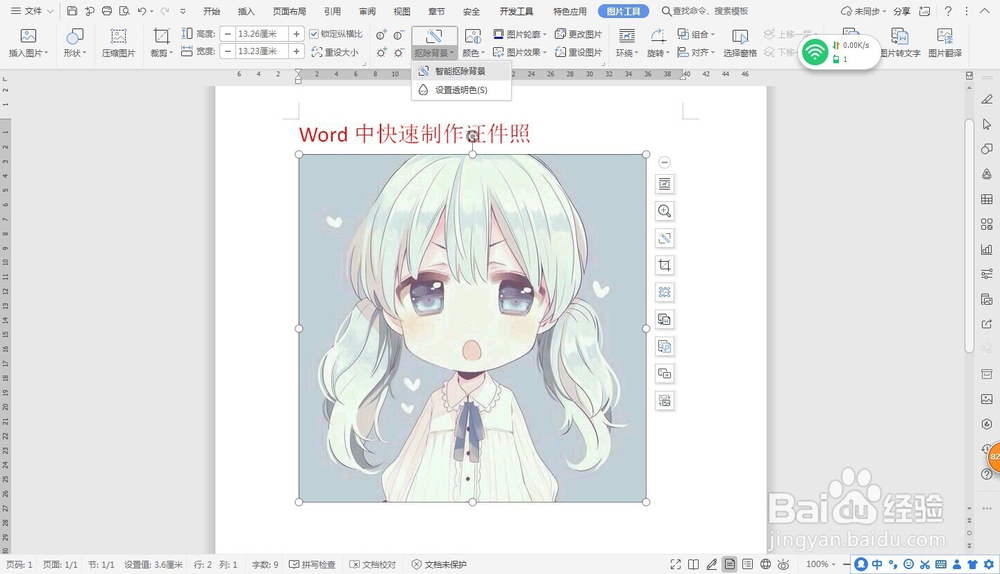Open the 插入 Insert tab
This screenshot has width=1000, height=574.
(246, 11)
